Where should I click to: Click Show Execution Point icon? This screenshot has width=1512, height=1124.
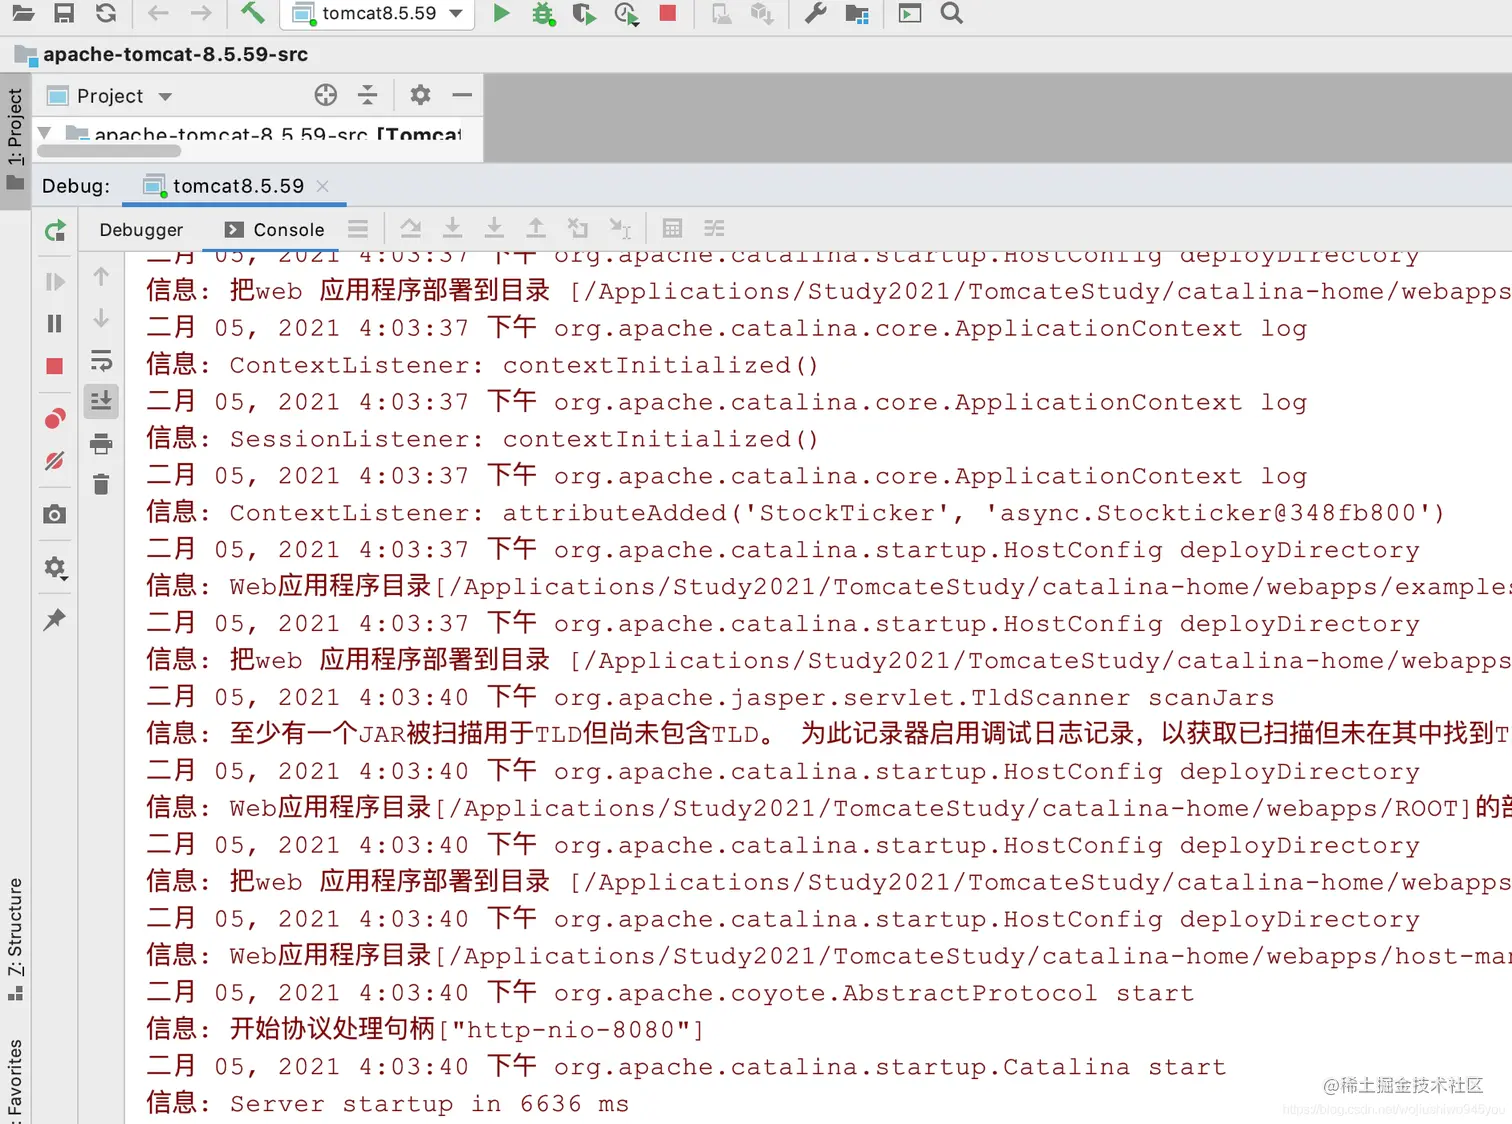click(x=358, y=229)
